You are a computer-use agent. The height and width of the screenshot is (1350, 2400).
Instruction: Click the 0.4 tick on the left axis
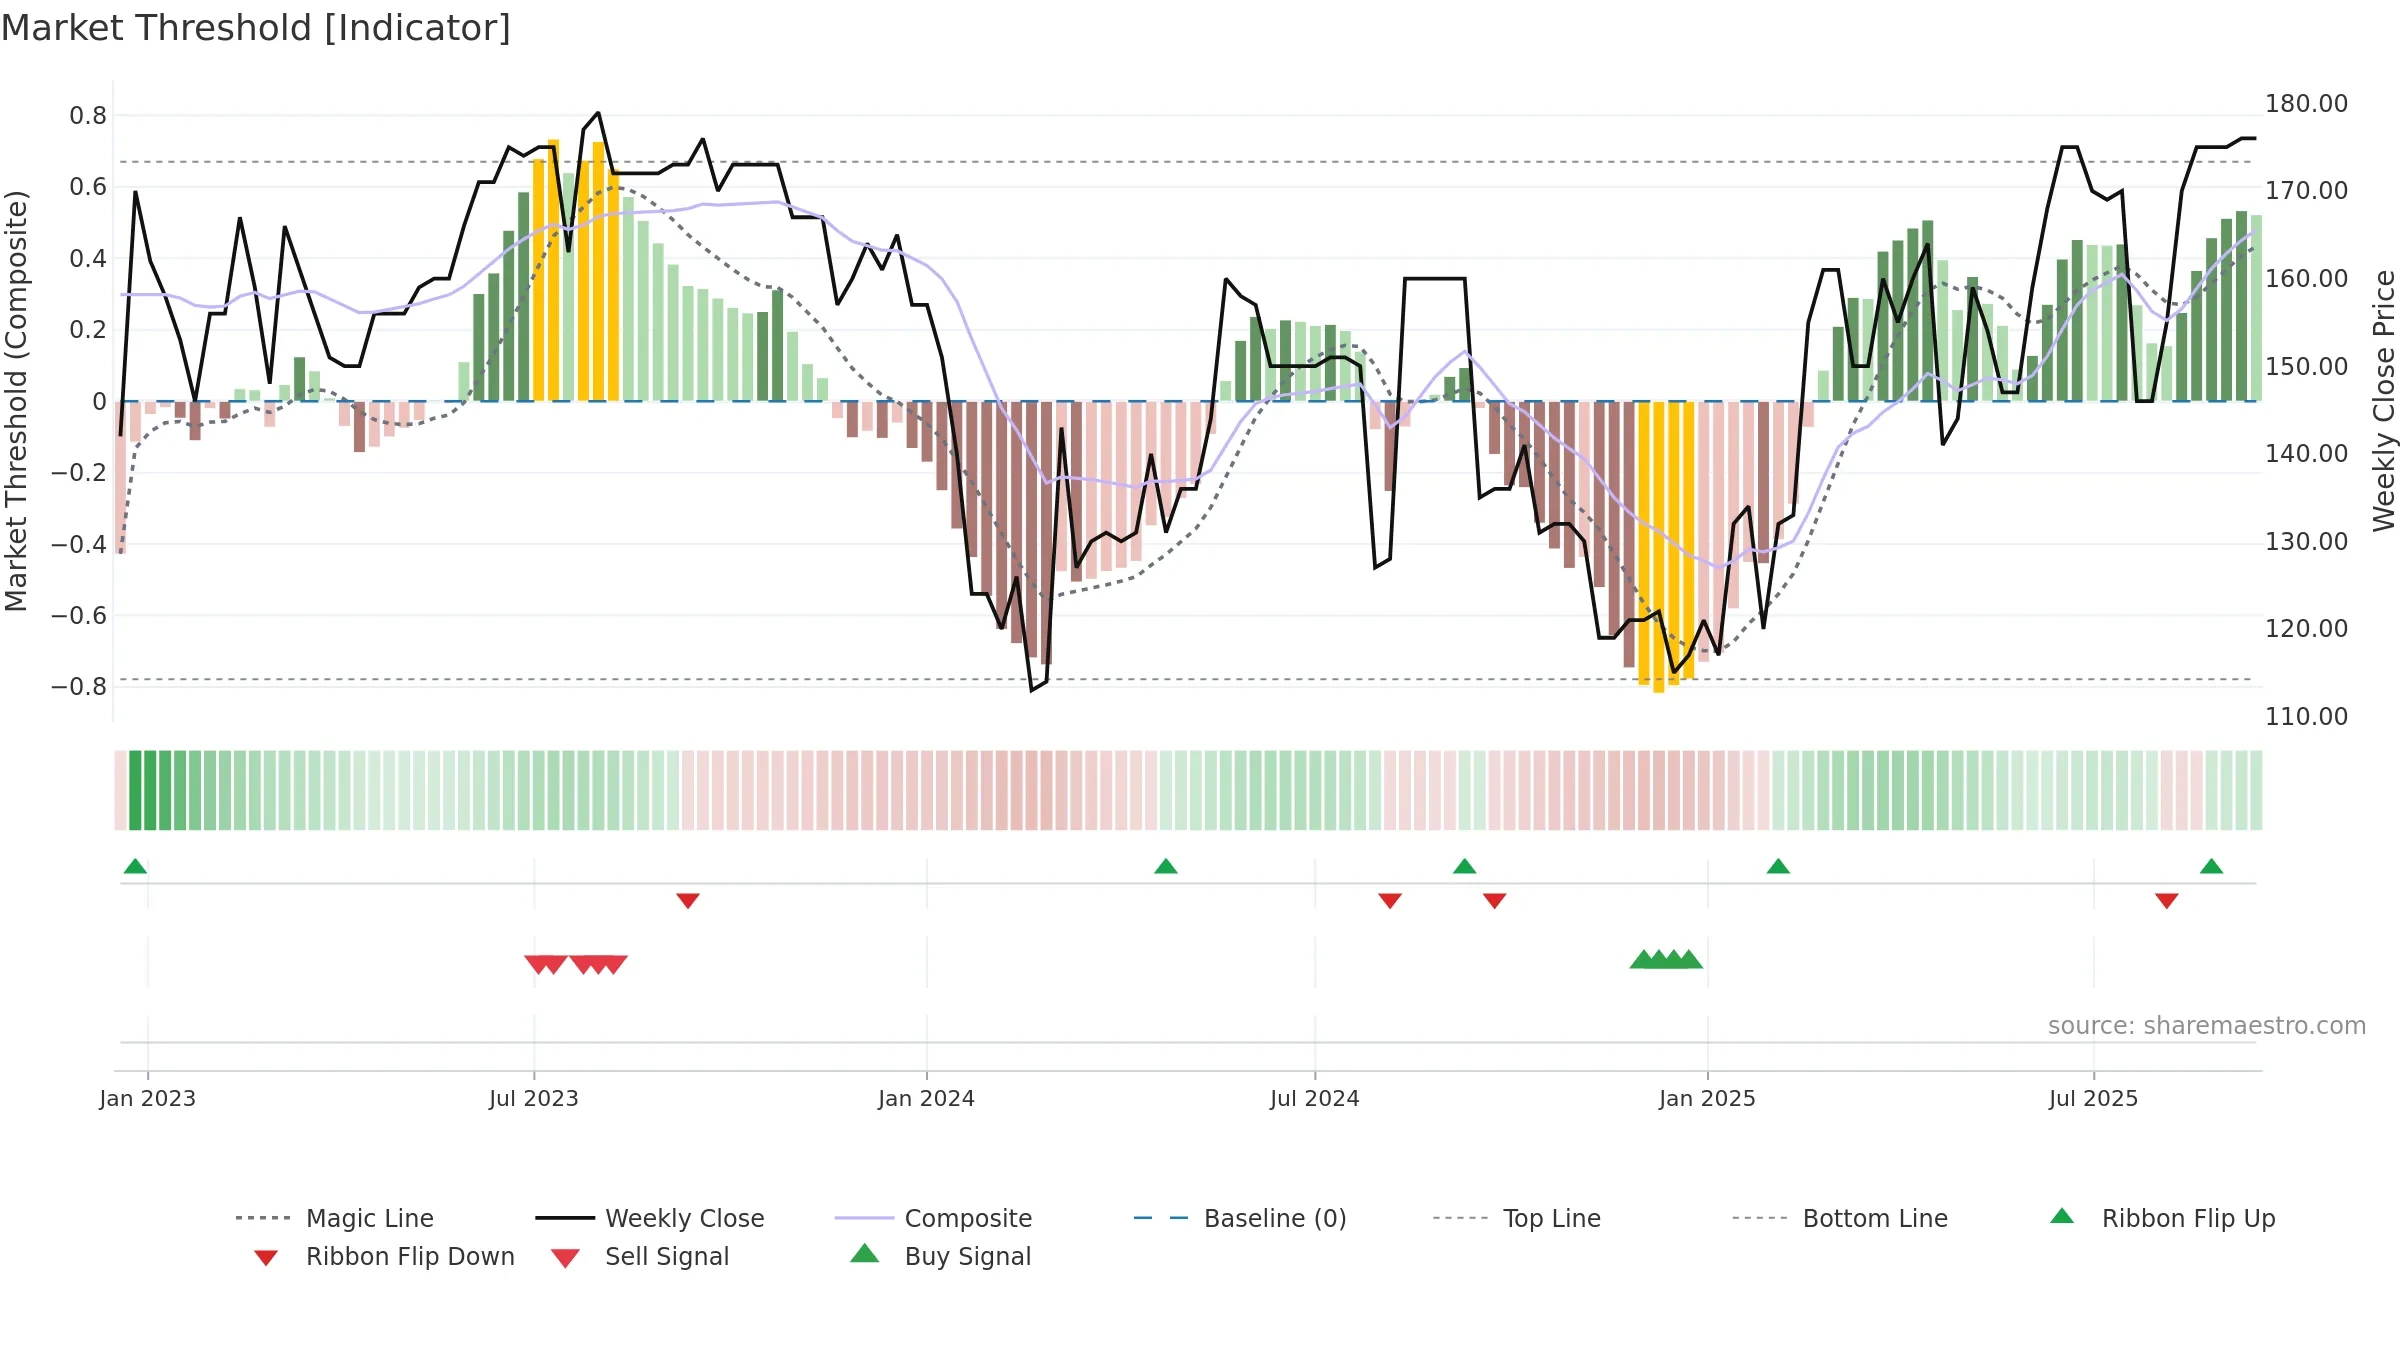pos(88,259)
